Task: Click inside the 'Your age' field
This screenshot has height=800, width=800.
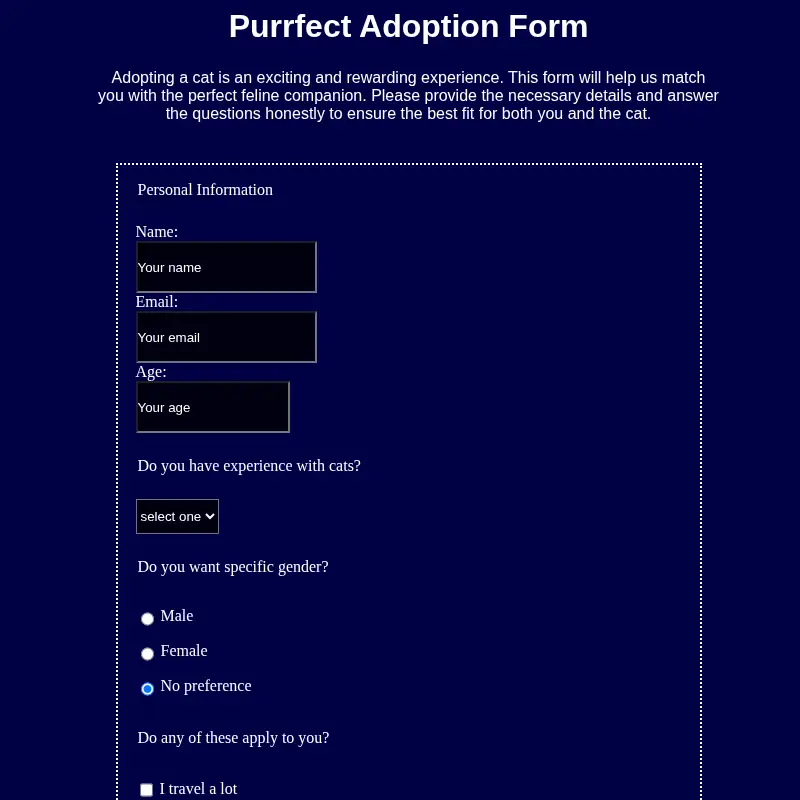Action: coord(213,407)
